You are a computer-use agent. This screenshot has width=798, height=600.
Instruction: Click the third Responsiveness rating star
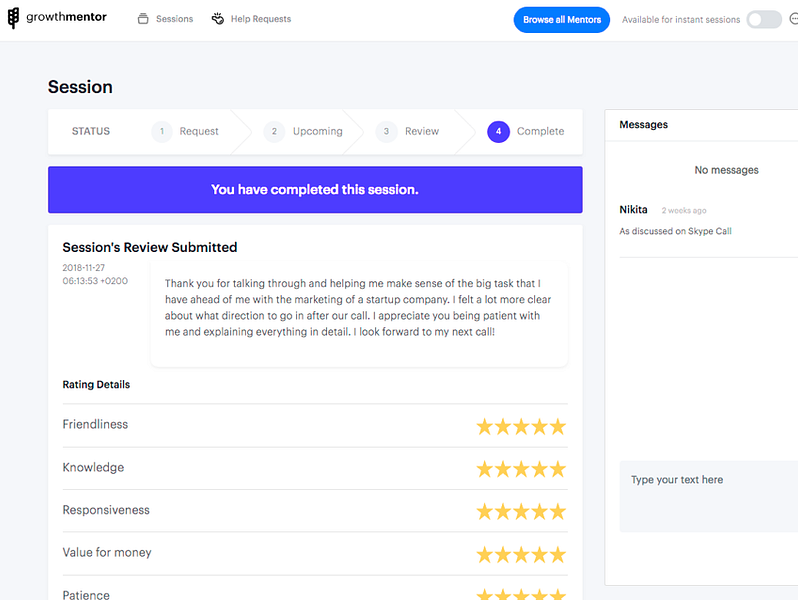click(521, 511)
